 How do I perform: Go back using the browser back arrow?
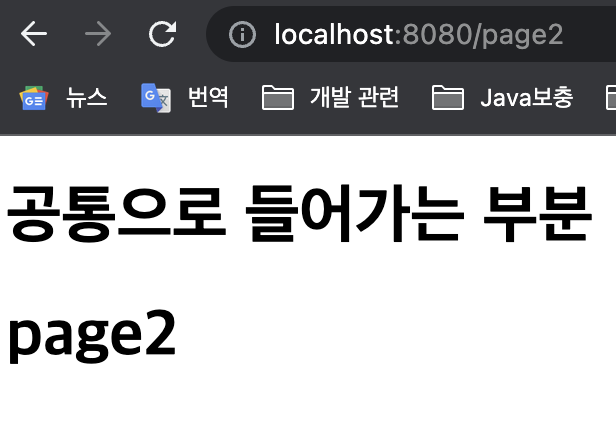pos(34,34)
